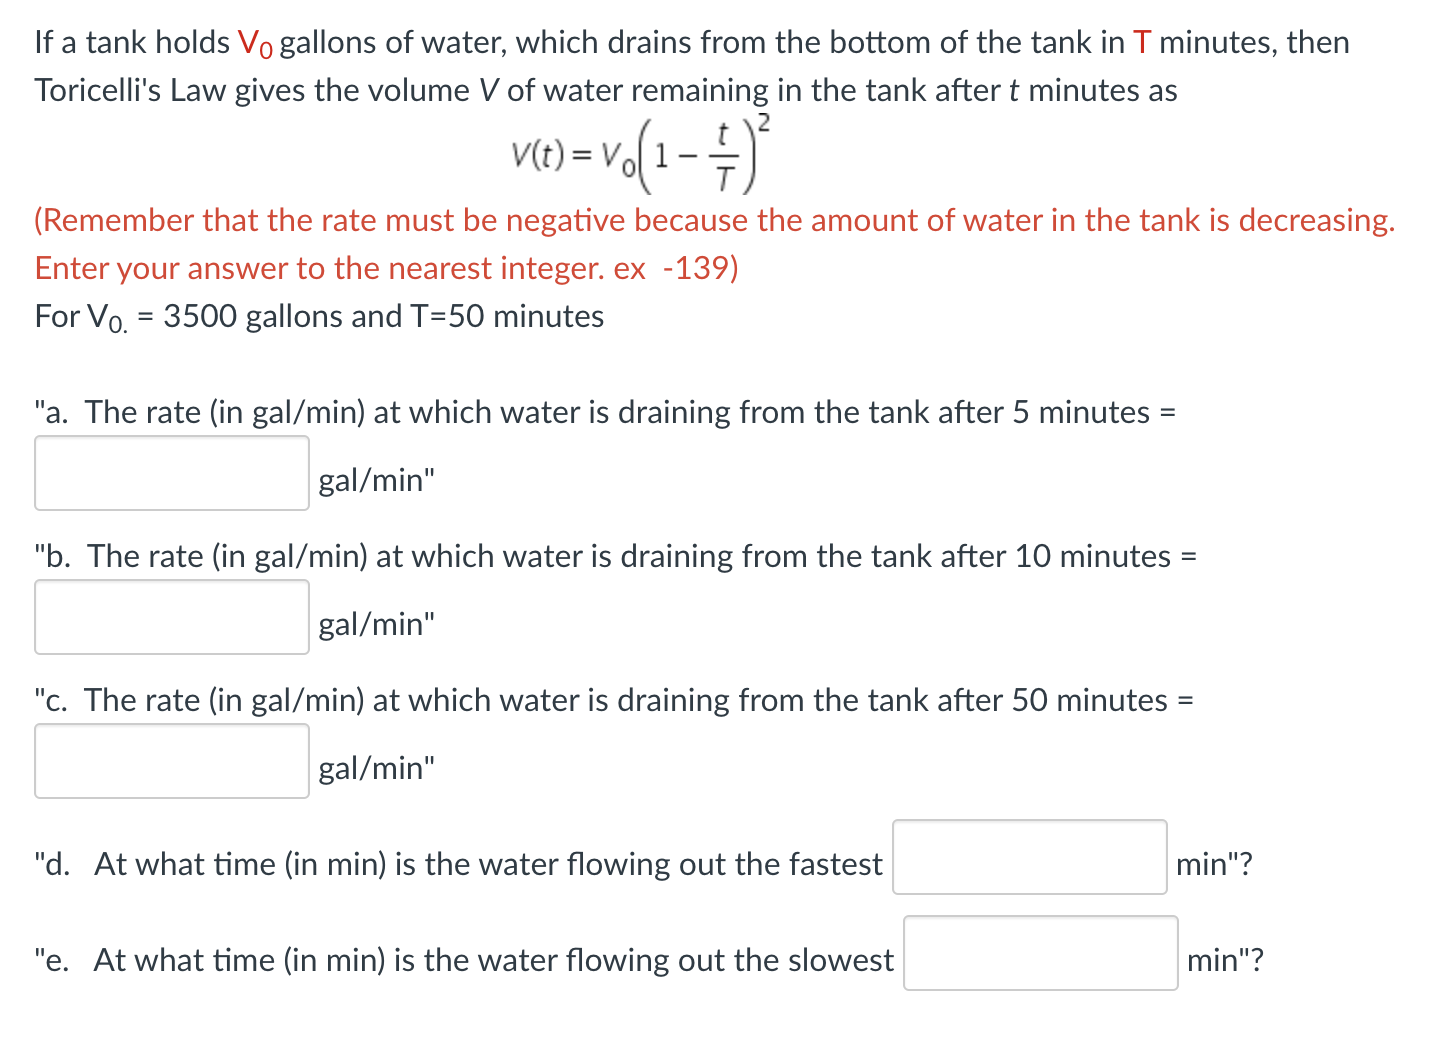Click the part a question text
Screen dimensions: 1450x1056
(600, 412)
